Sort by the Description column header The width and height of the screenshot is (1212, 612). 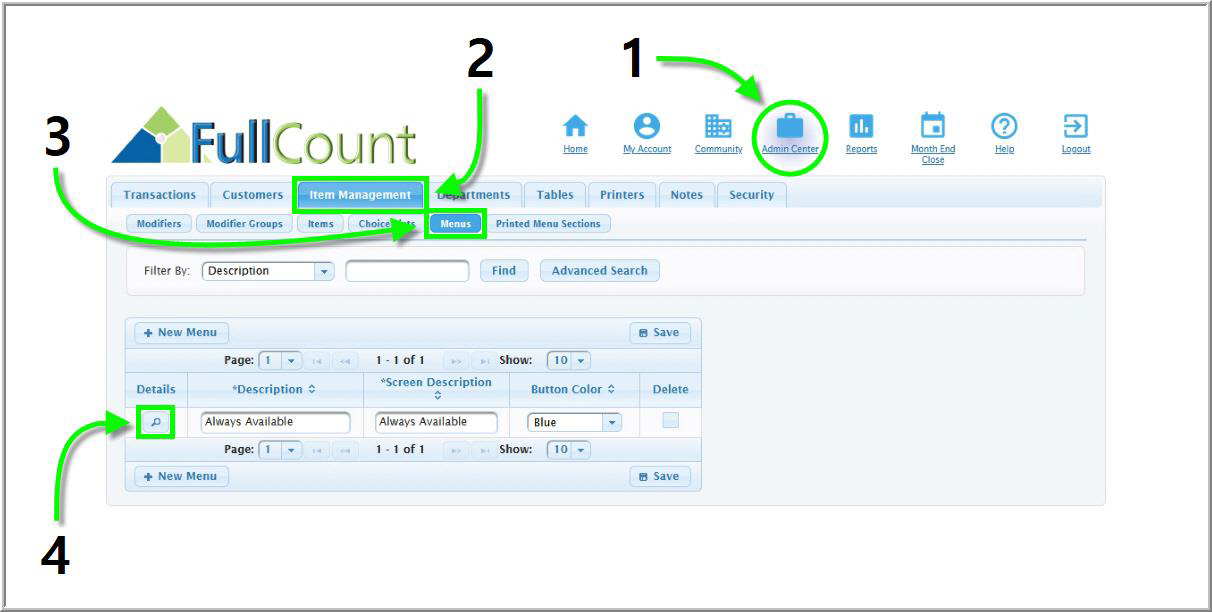(274, 389)
